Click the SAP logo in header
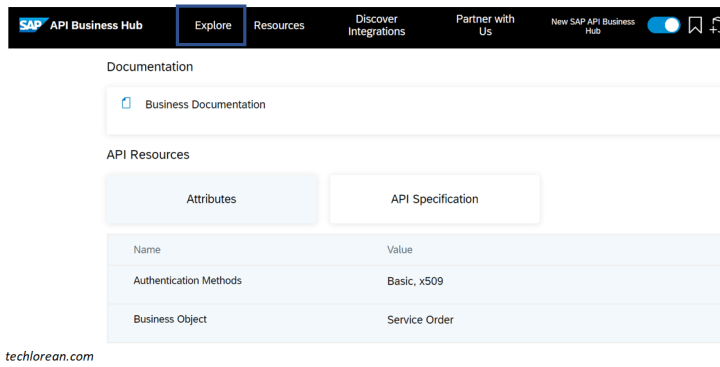Image resolution: width=720 pixels, height=367 pixels. click(x=34, y=25)
